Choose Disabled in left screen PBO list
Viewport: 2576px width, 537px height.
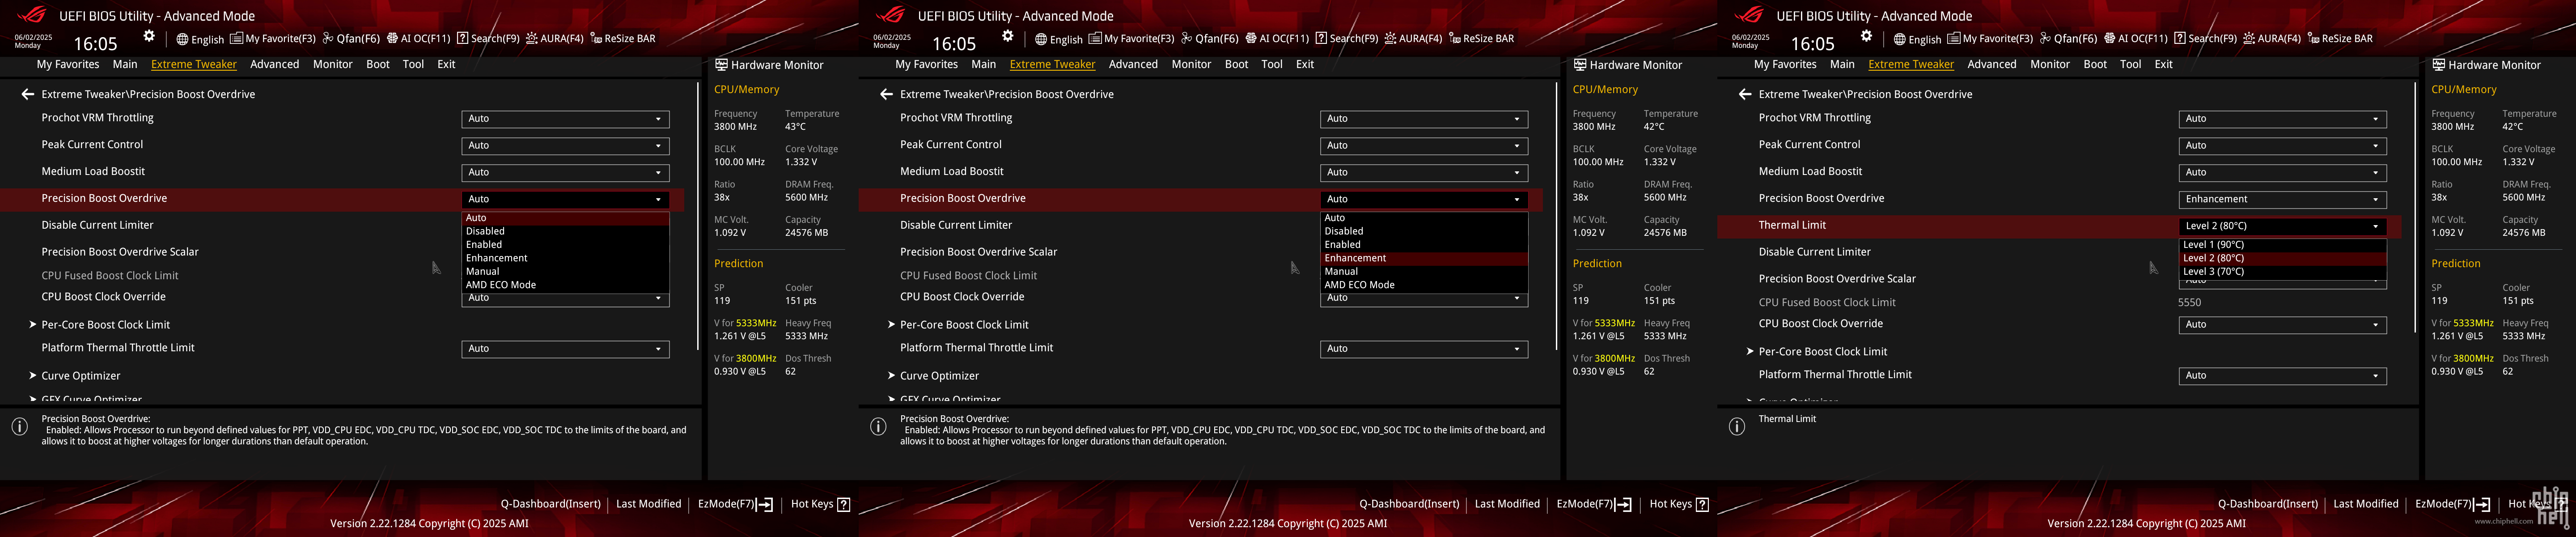click(565, 231)
